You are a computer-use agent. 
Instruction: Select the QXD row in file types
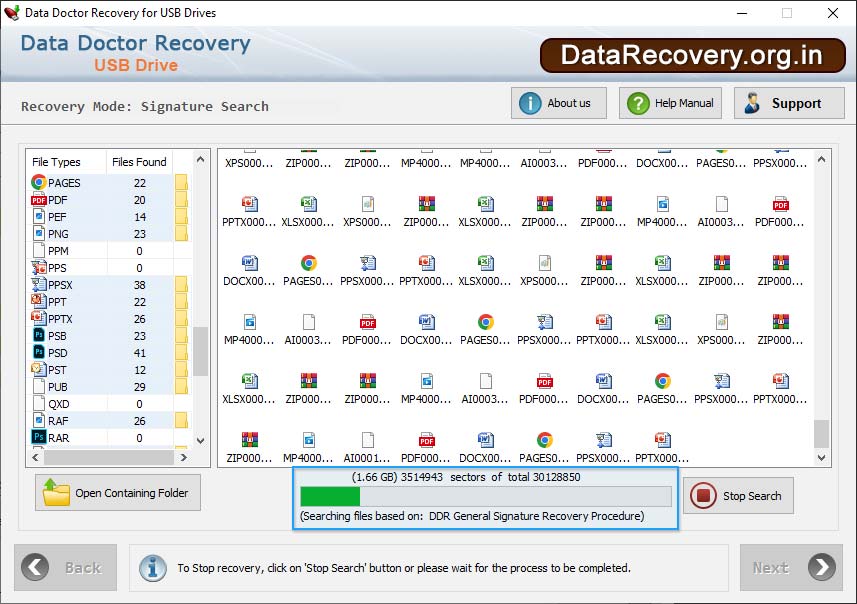(109, 404)
